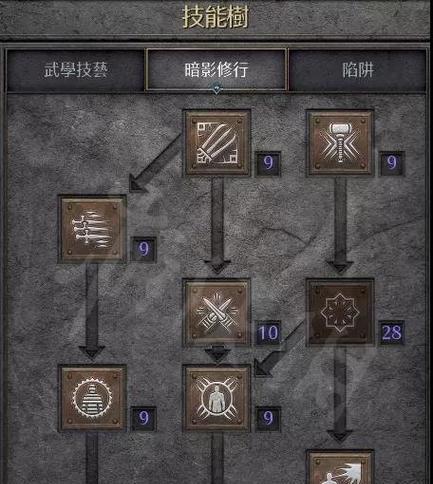This screenshot has height=484, width=433.
Task: Click the 9 counter beside daggers skill
Action: 144,249
